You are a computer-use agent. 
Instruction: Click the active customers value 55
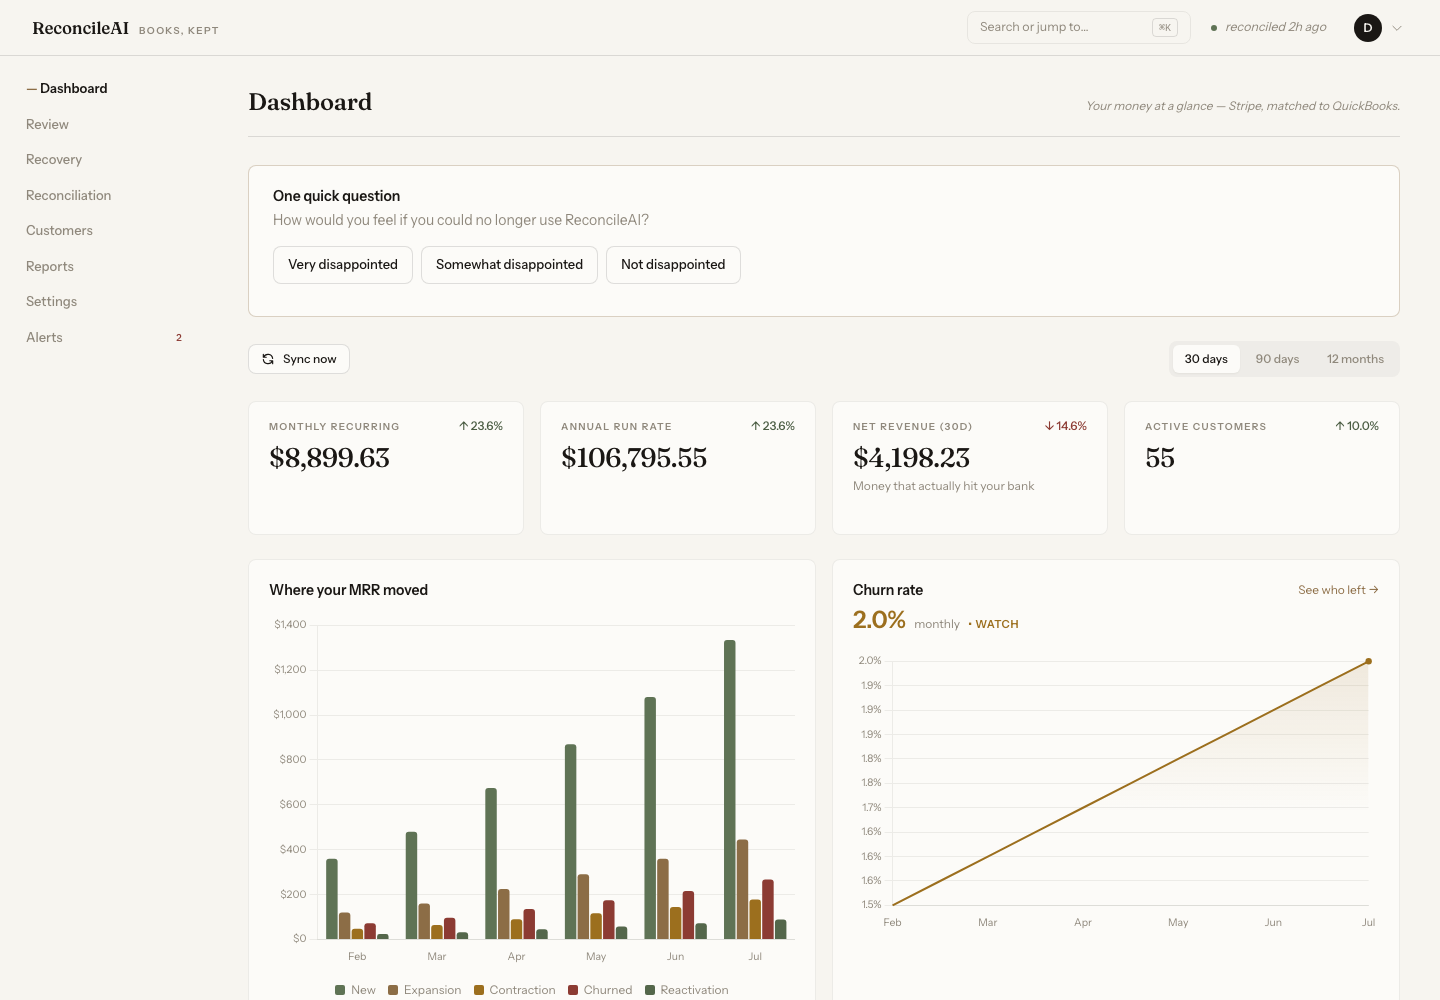coord(1160,458)
